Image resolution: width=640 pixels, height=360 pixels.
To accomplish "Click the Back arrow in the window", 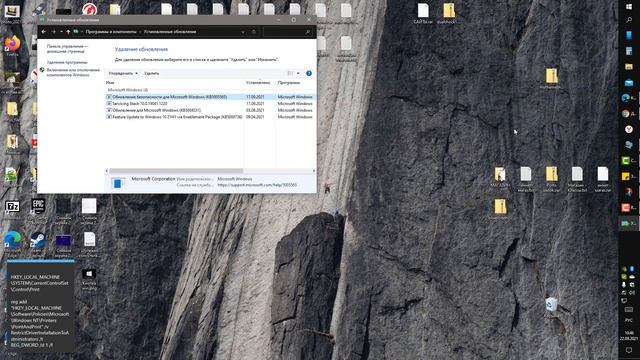I will pyautogui.click(x=44, y=32).
